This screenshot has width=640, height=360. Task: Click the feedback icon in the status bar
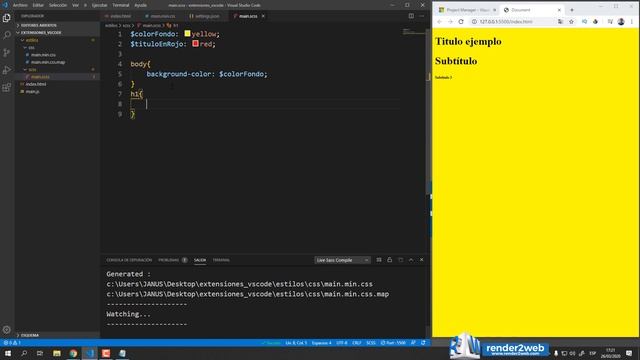[413, 343]
